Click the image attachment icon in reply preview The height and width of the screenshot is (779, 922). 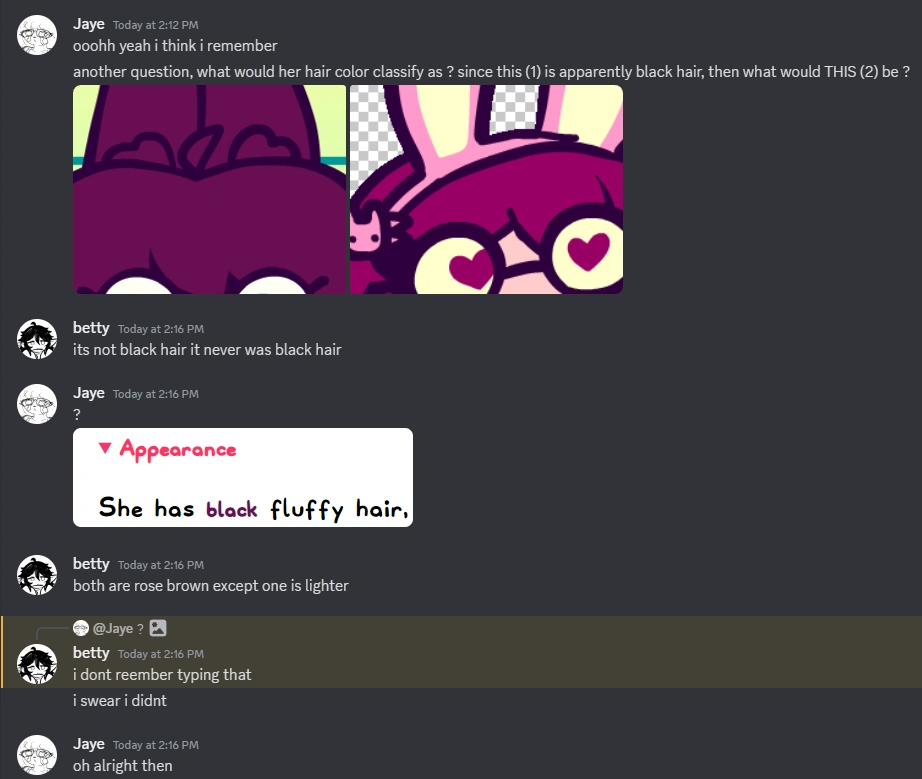pos(158,628)
